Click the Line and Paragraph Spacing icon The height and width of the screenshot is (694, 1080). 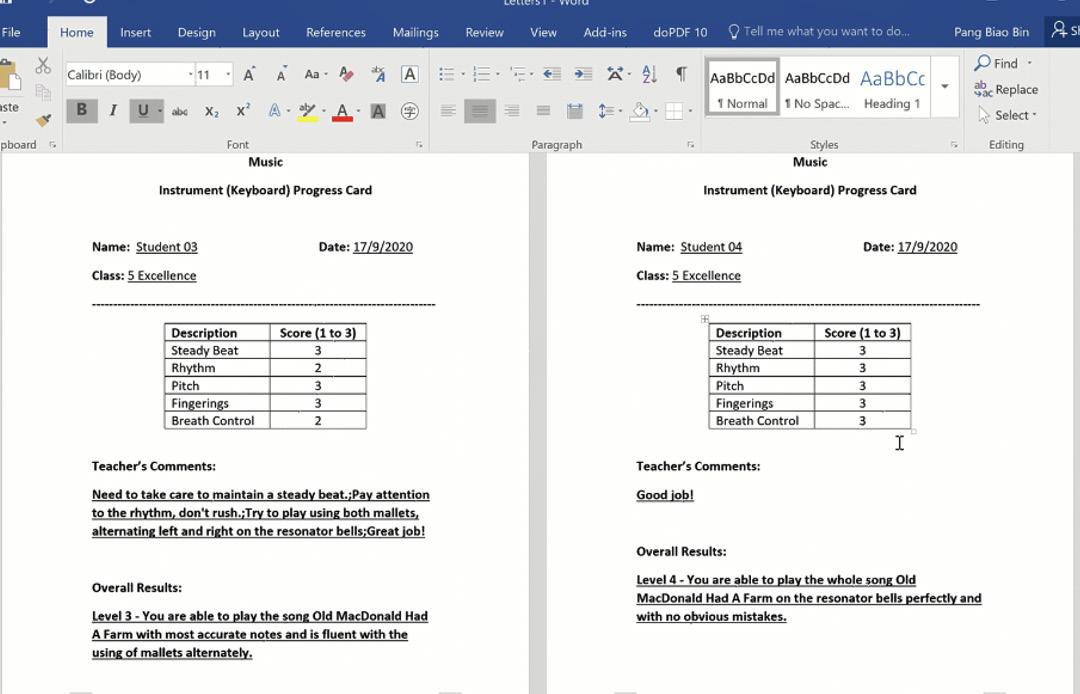click(x=606, y=111)
